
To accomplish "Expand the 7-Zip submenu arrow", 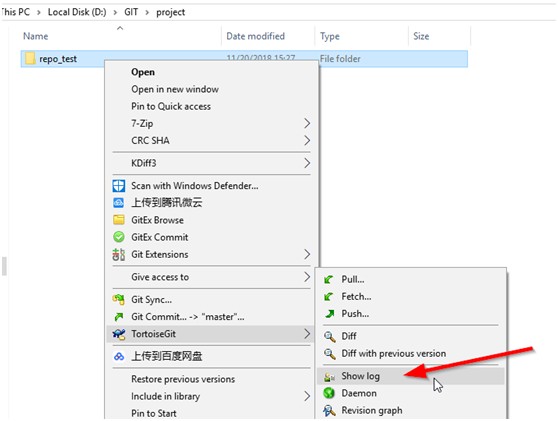I will 307,123.
